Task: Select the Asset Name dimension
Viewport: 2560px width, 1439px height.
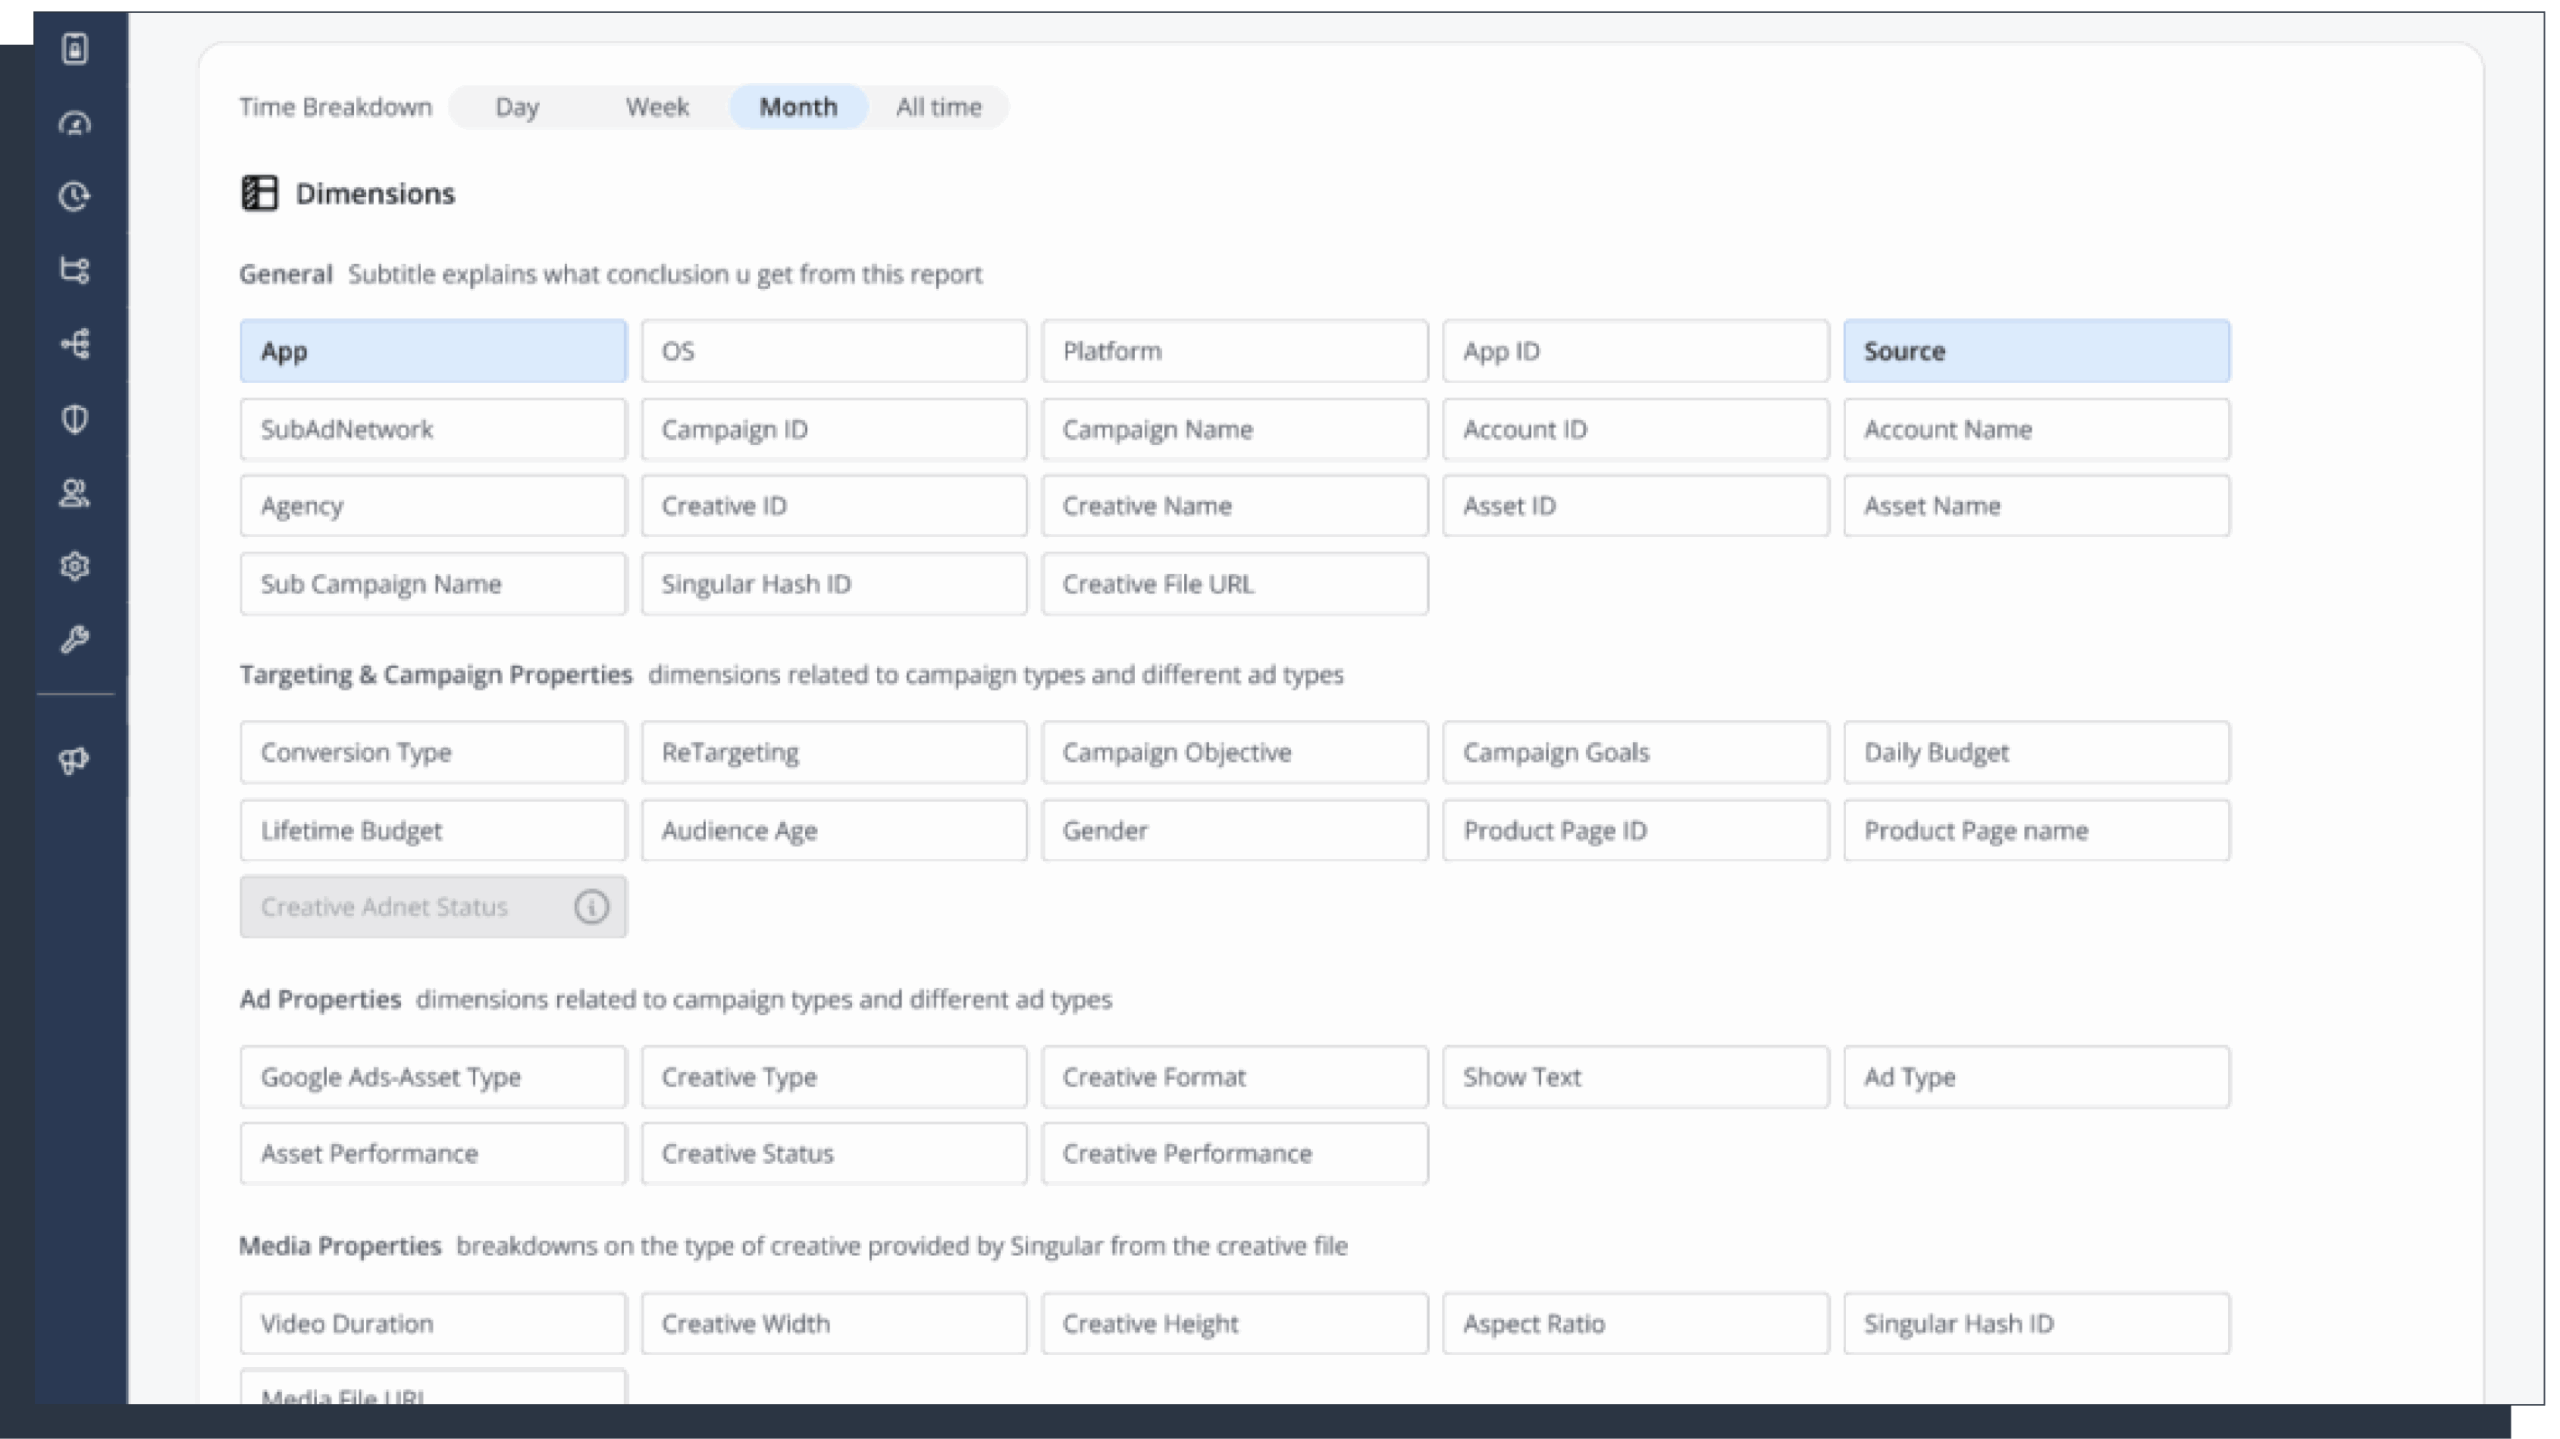Action: [x=2036, y=506]
